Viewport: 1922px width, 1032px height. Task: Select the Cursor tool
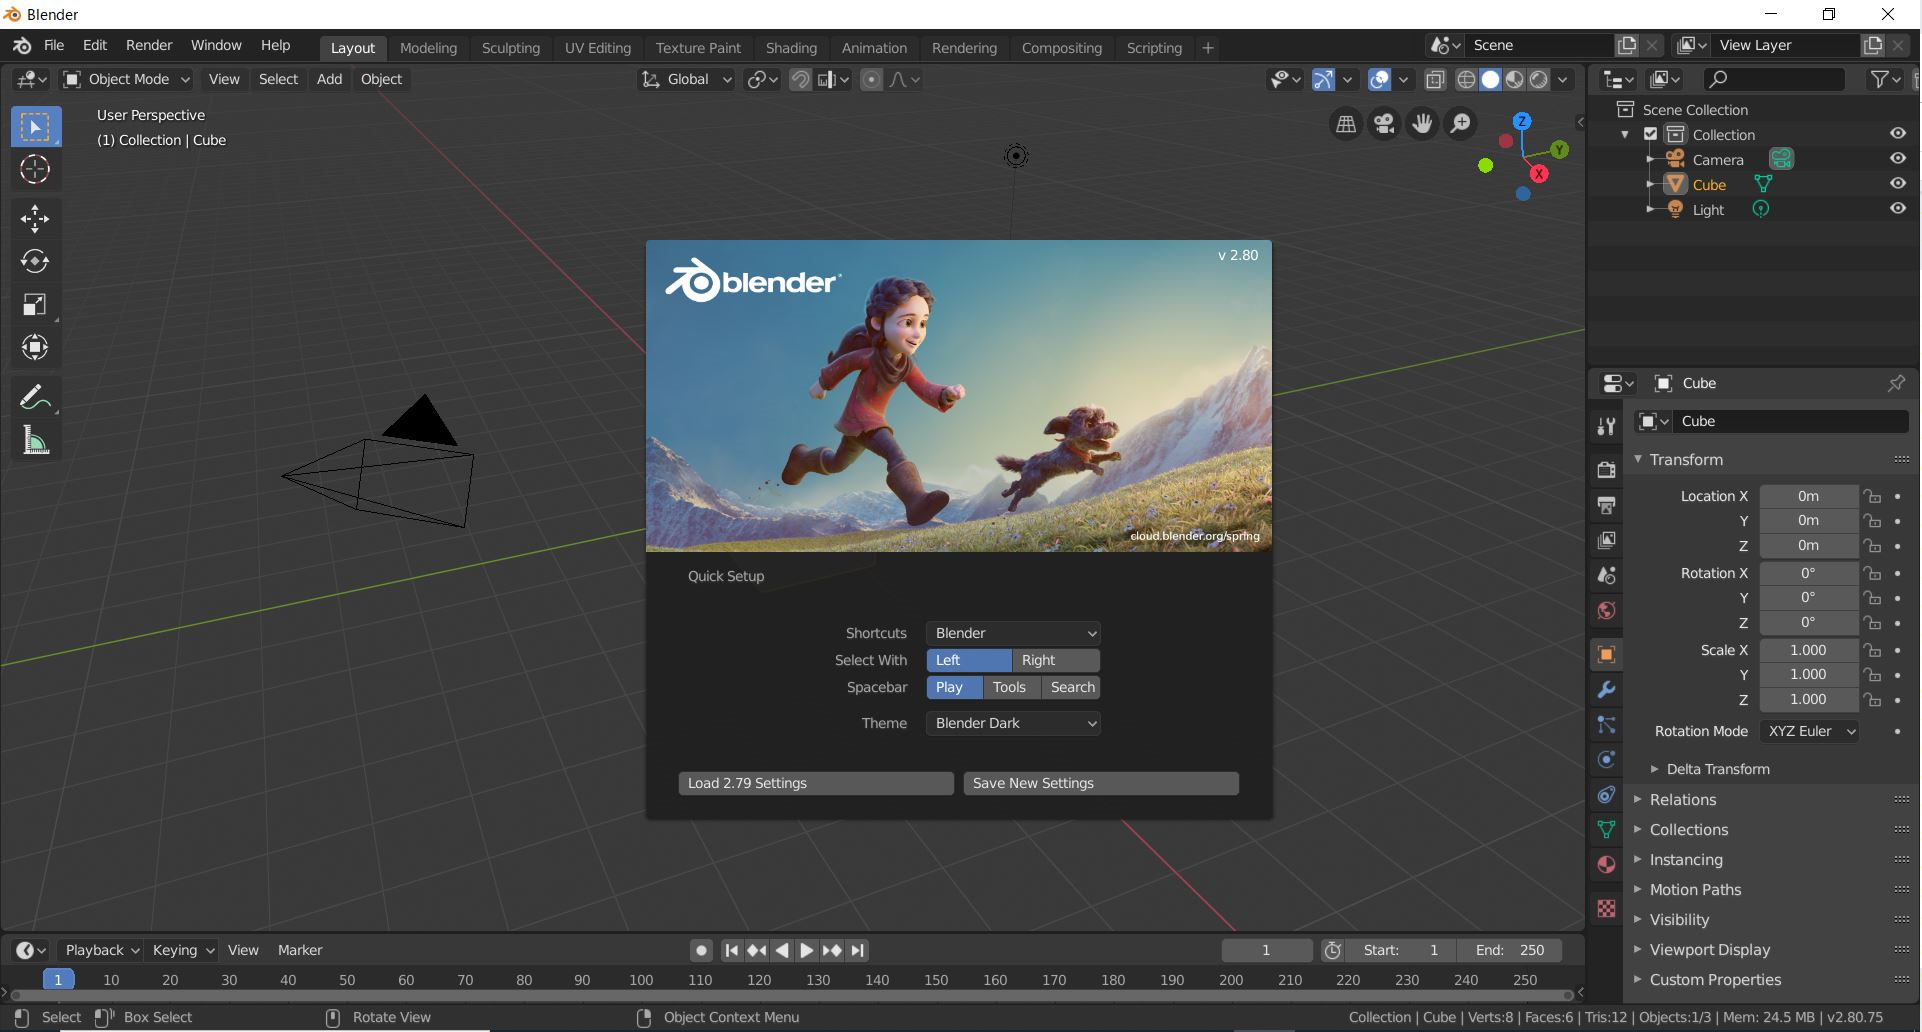(x=35, y=170)
